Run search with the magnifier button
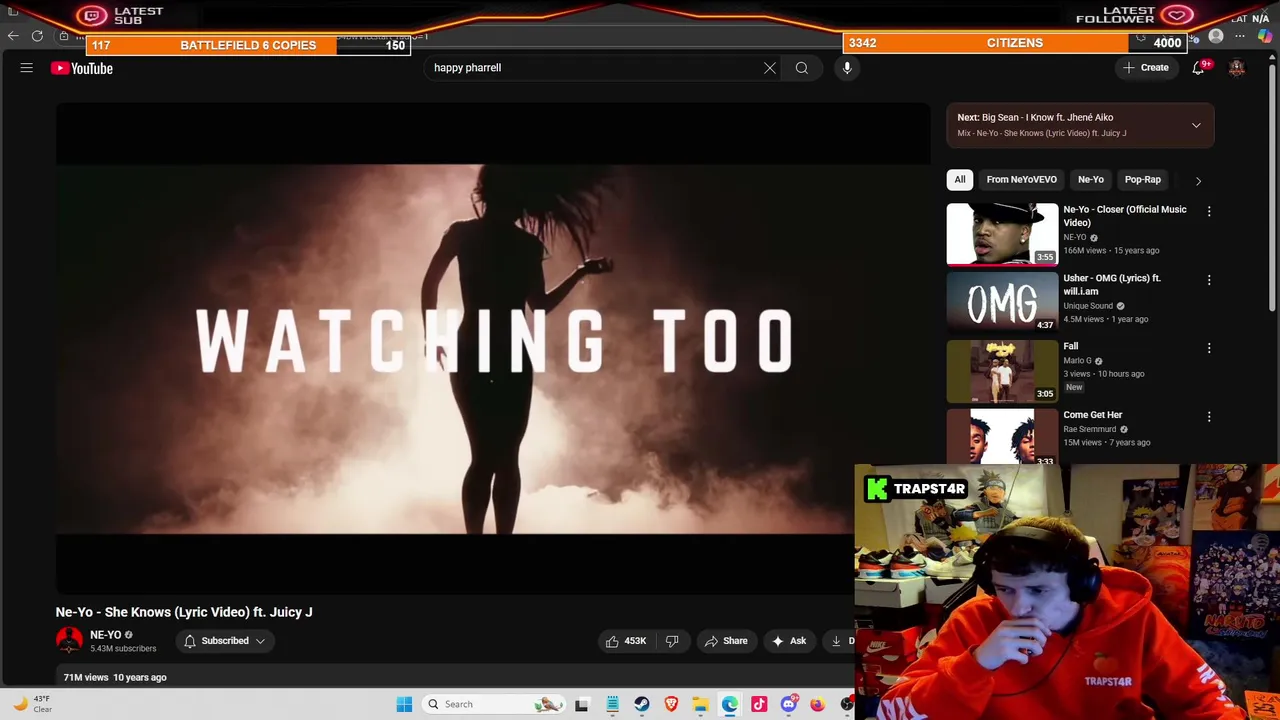 (802, 68)
